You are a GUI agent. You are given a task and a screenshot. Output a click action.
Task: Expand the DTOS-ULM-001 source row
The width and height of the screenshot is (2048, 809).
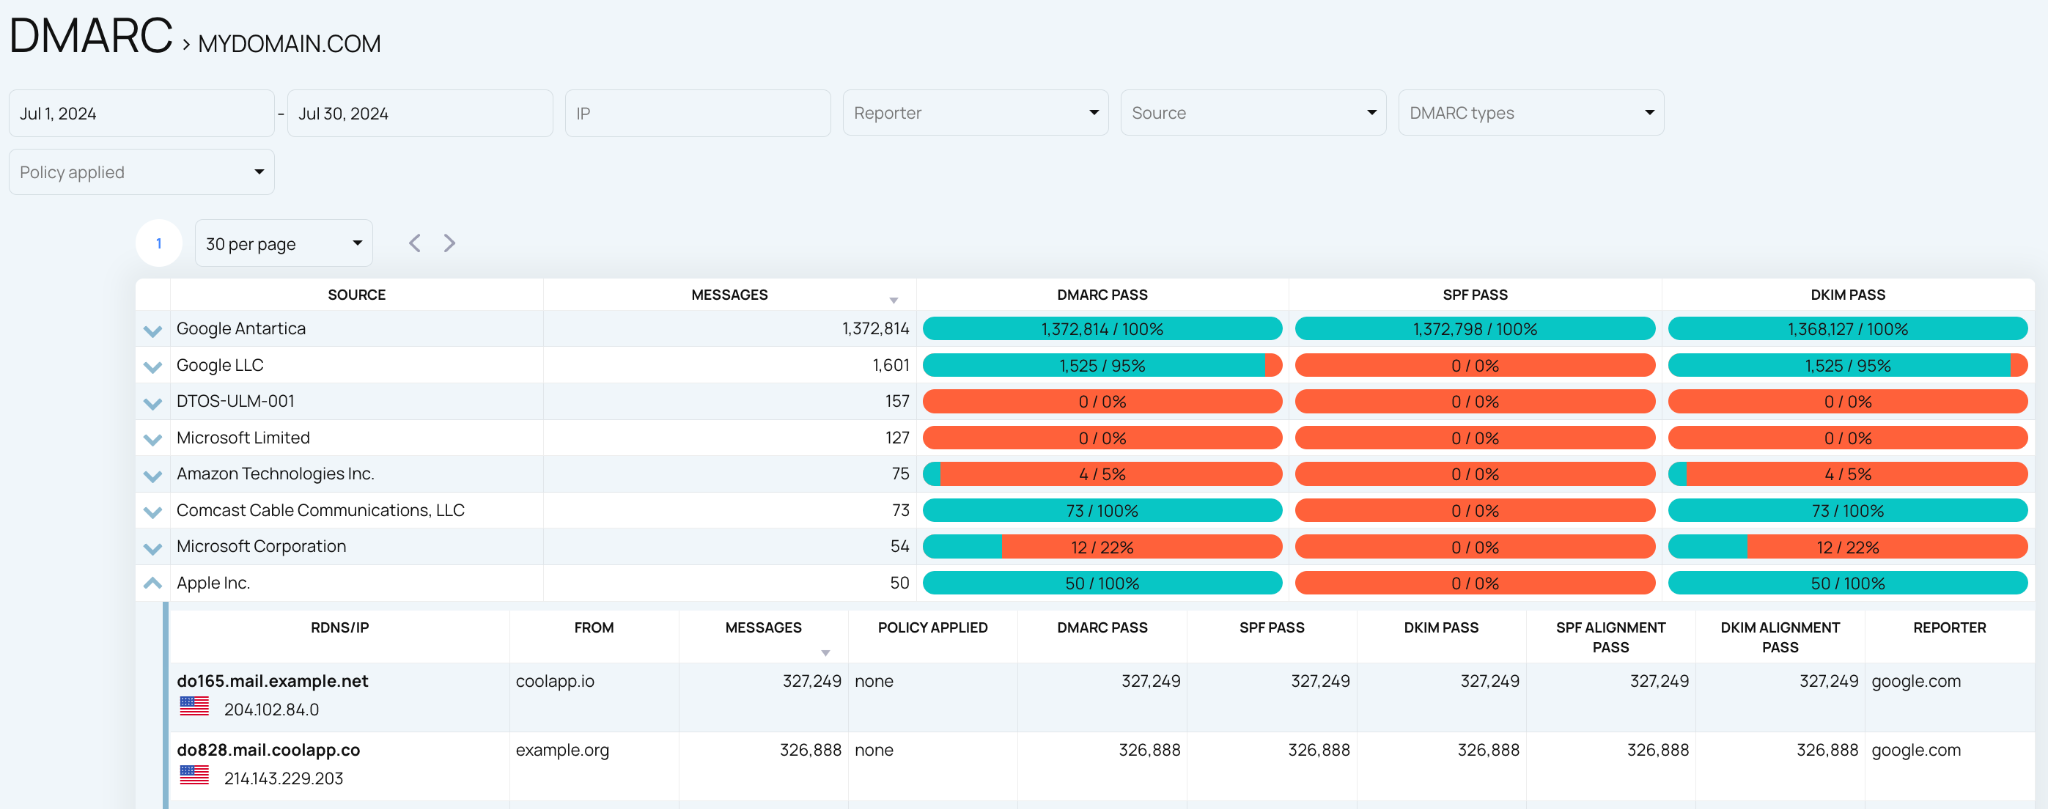pos(152,403)
